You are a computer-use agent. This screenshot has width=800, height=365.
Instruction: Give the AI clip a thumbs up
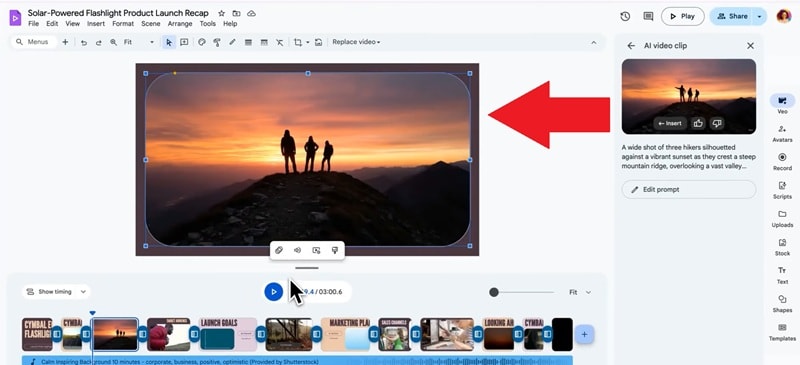click(x=697, y=123)
